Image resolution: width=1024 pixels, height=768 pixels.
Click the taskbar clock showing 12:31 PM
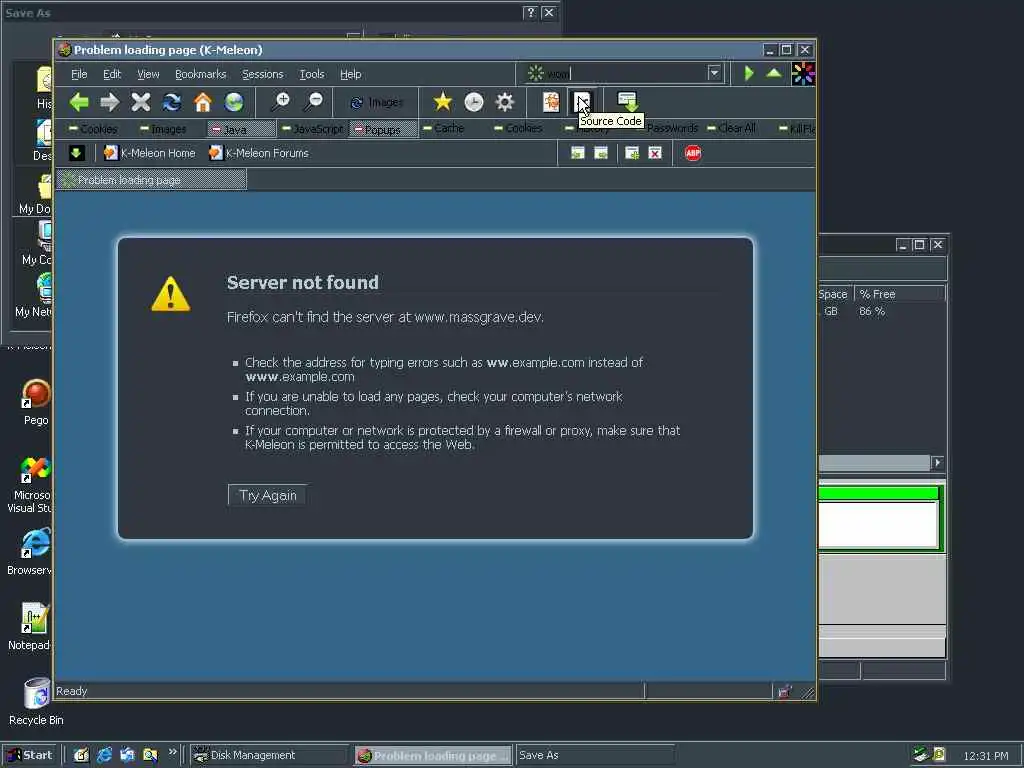pos(985,756)
